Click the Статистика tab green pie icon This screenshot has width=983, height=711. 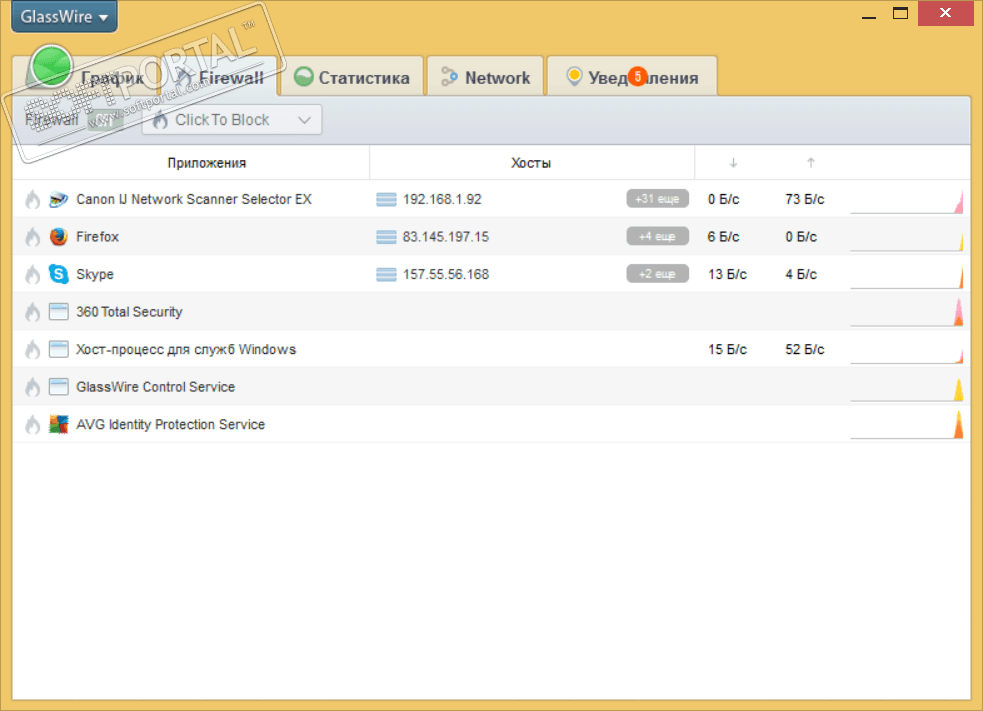coord(303,76)
